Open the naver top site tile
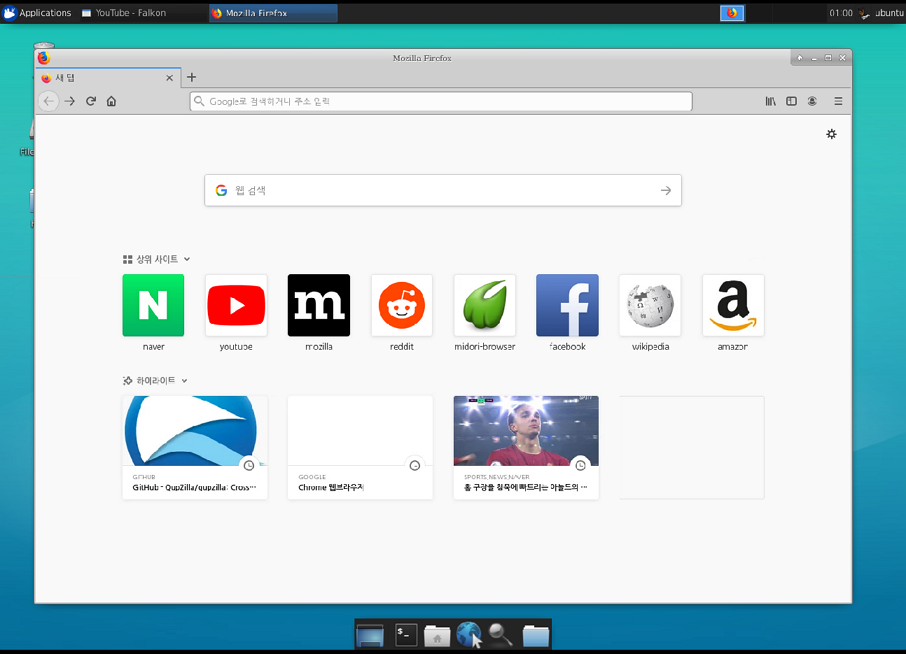This screenshot has height=654, width=906. (x=153, y=305)
